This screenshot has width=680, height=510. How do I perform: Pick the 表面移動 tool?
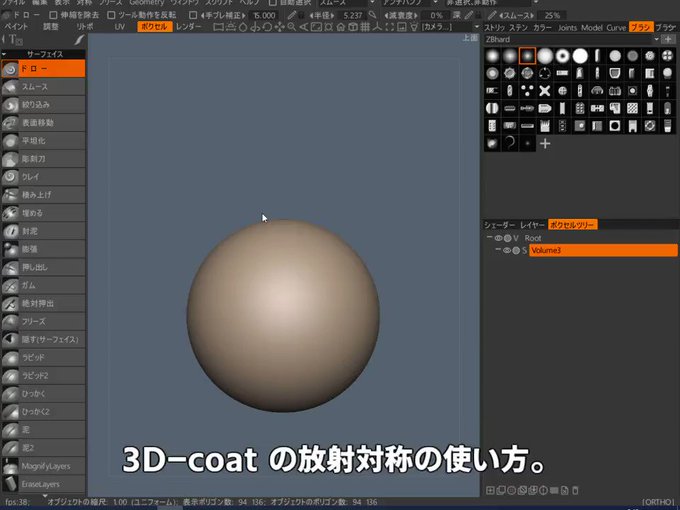pyautogui.click(x=43, y=123)
